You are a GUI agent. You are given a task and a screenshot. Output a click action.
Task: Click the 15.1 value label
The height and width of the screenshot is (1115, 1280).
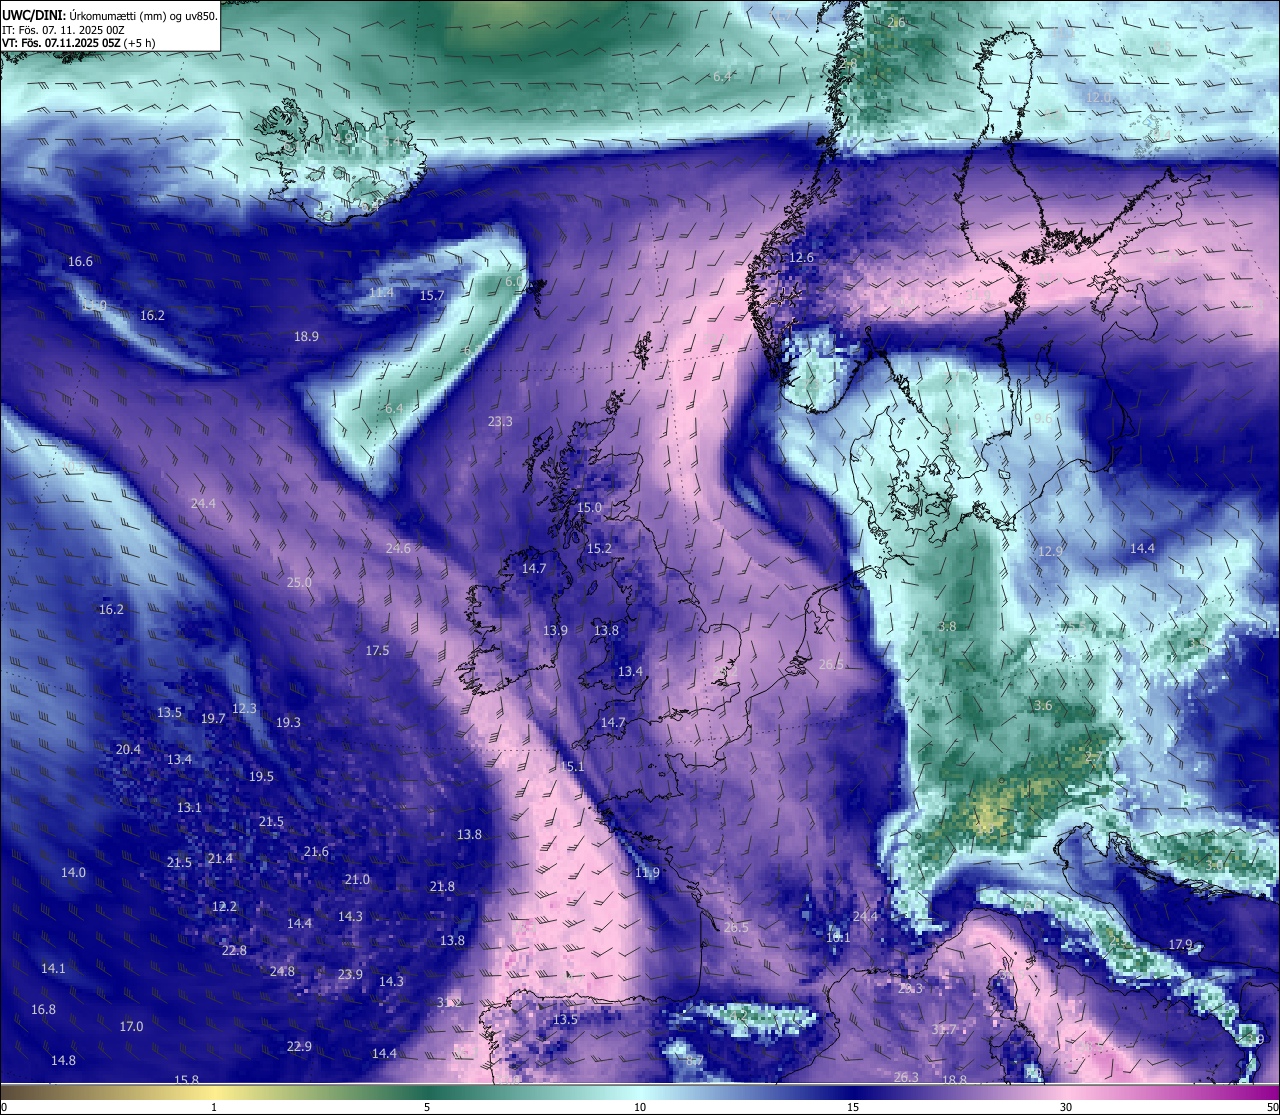(572, 767)
